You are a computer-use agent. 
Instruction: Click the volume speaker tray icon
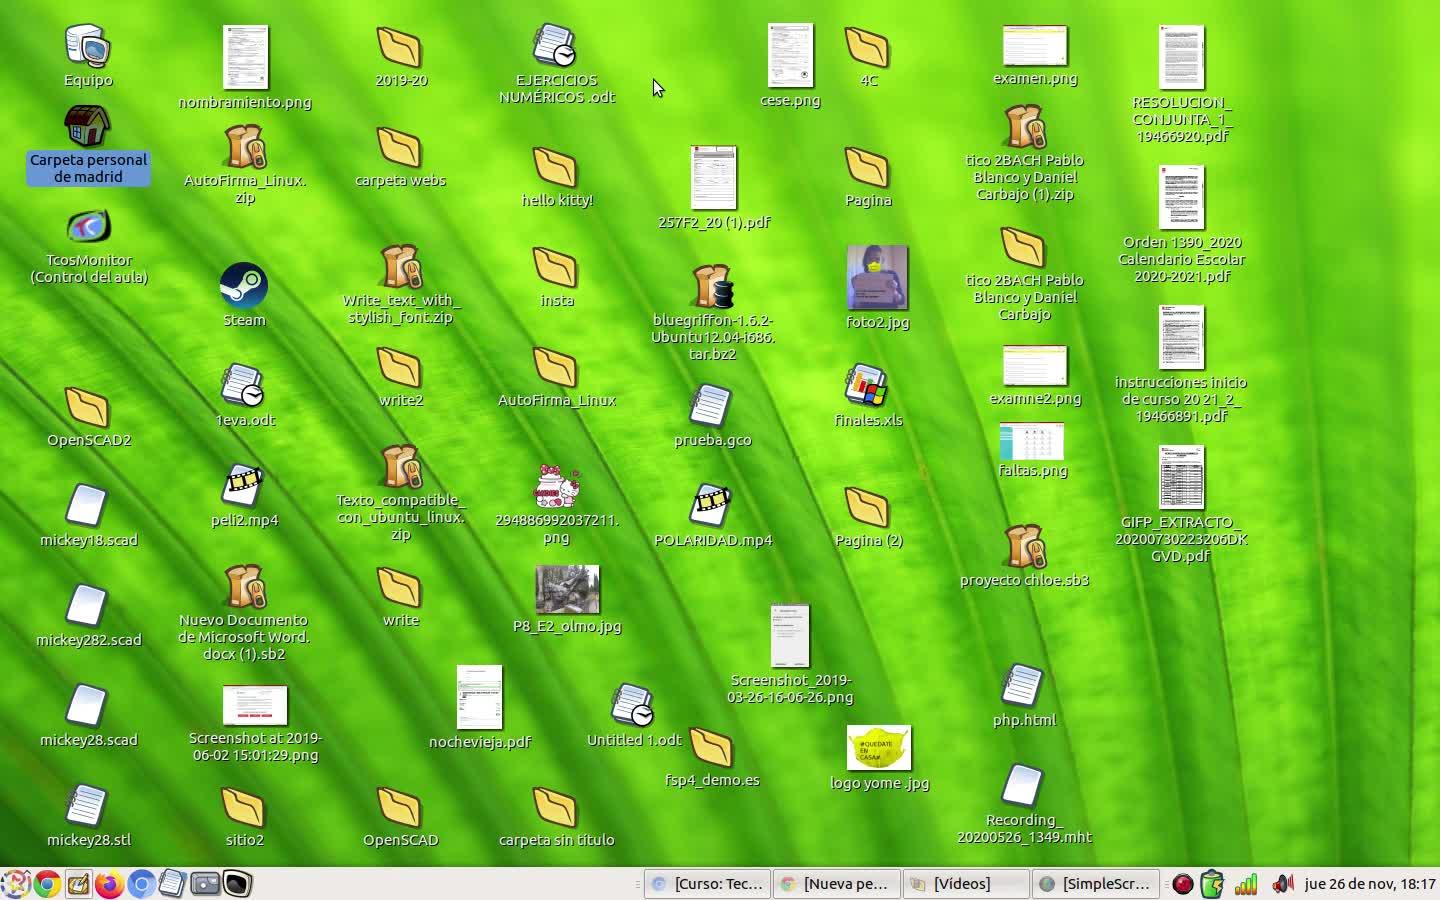[1282, 884]
